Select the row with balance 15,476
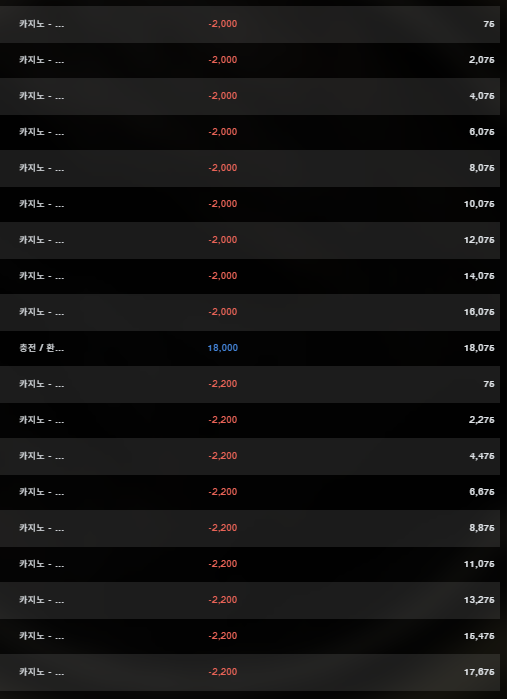The height and width of the screenshot is (699, 507). 250,636
